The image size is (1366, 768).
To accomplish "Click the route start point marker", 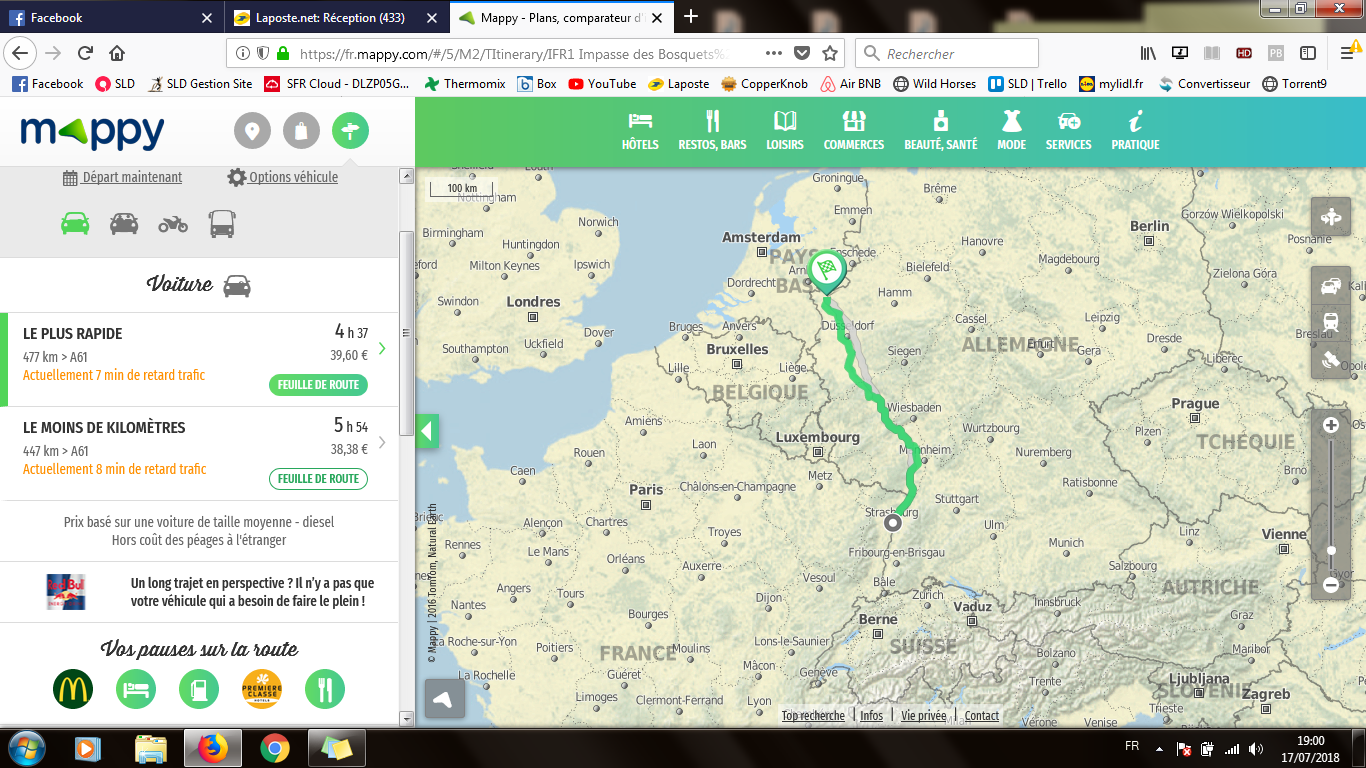I will pyautogui.click(x=893, y=522).
